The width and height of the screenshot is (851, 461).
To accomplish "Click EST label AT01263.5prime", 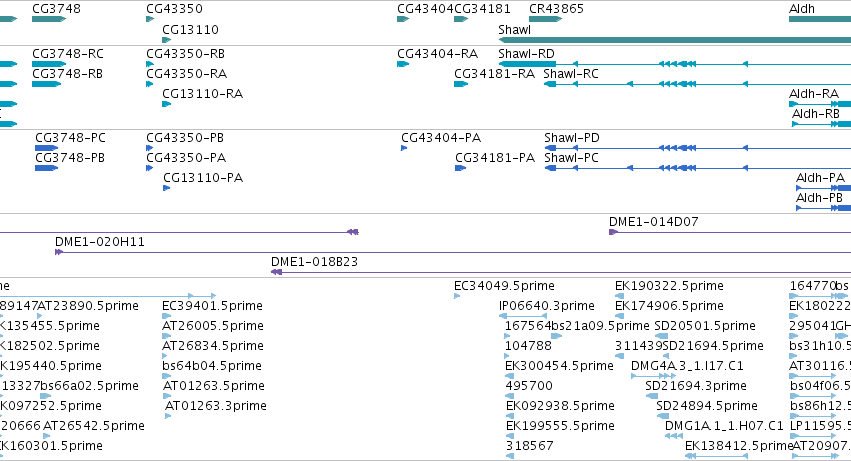I will (214, 387).
